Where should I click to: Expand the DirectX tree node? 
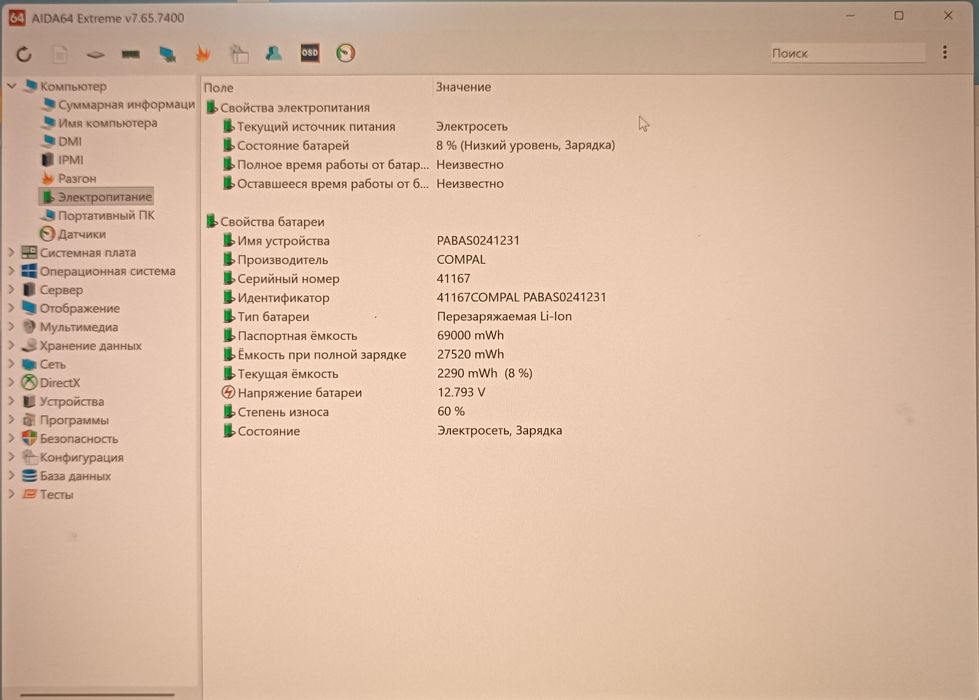coord(11,382)
